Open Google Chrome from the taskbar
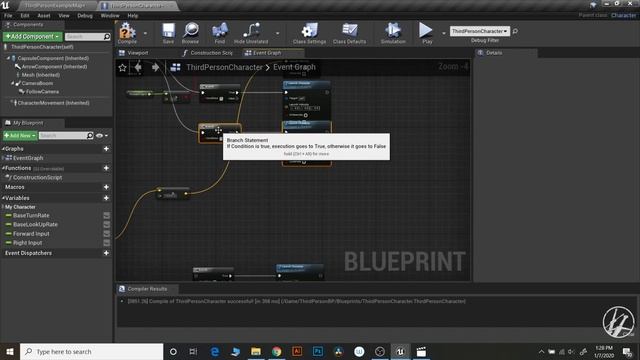Screen dimensions: 640x360 click(x=277, y=351)
